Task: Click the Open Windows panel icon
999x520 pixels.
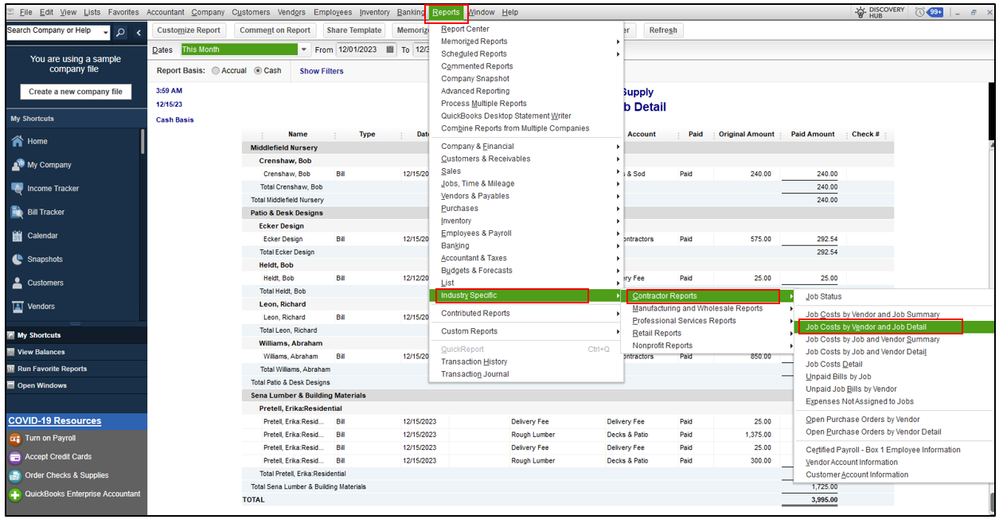Action: [11, 386]
